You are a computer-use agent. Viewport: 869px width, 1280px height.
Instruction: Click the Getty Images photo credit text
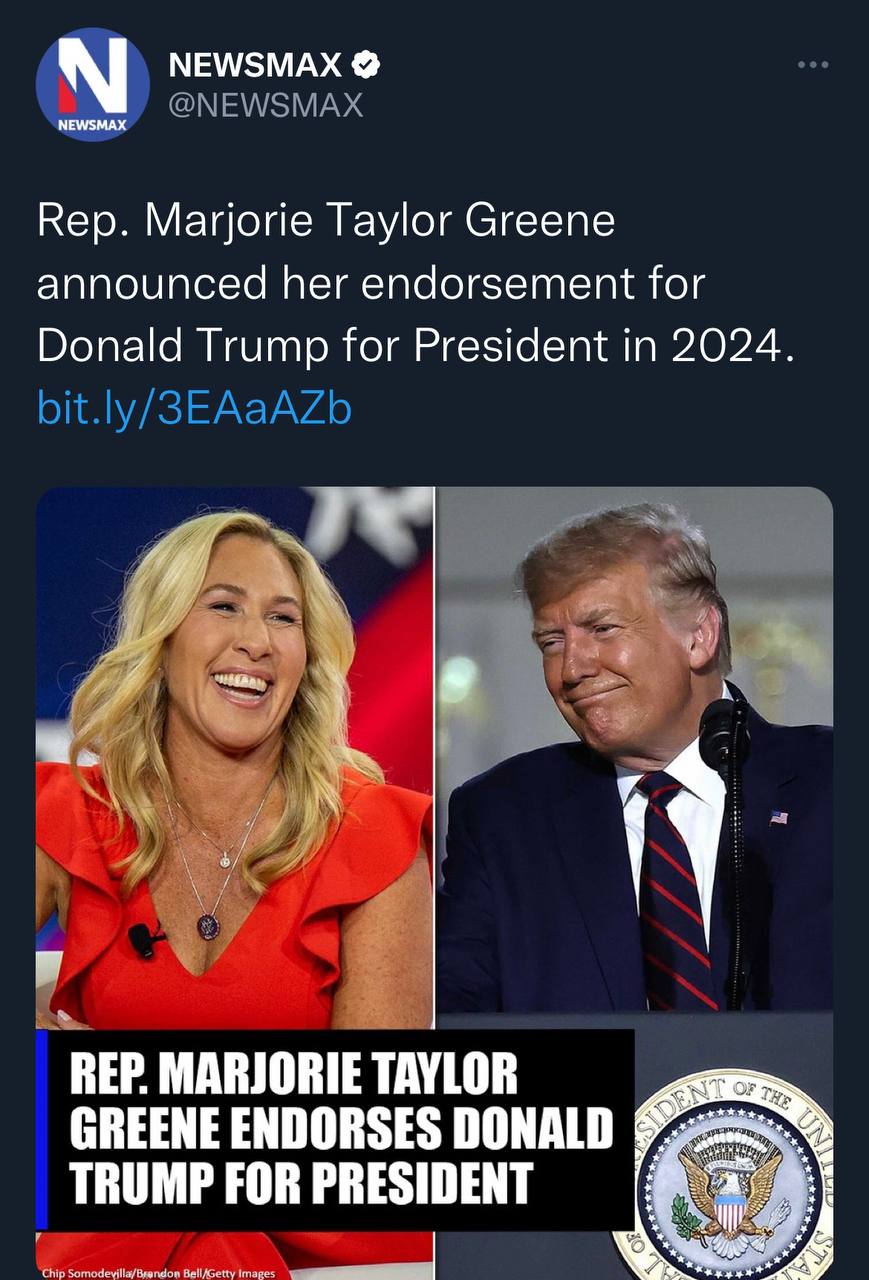pyautogui.click(x=159, y=1273)
